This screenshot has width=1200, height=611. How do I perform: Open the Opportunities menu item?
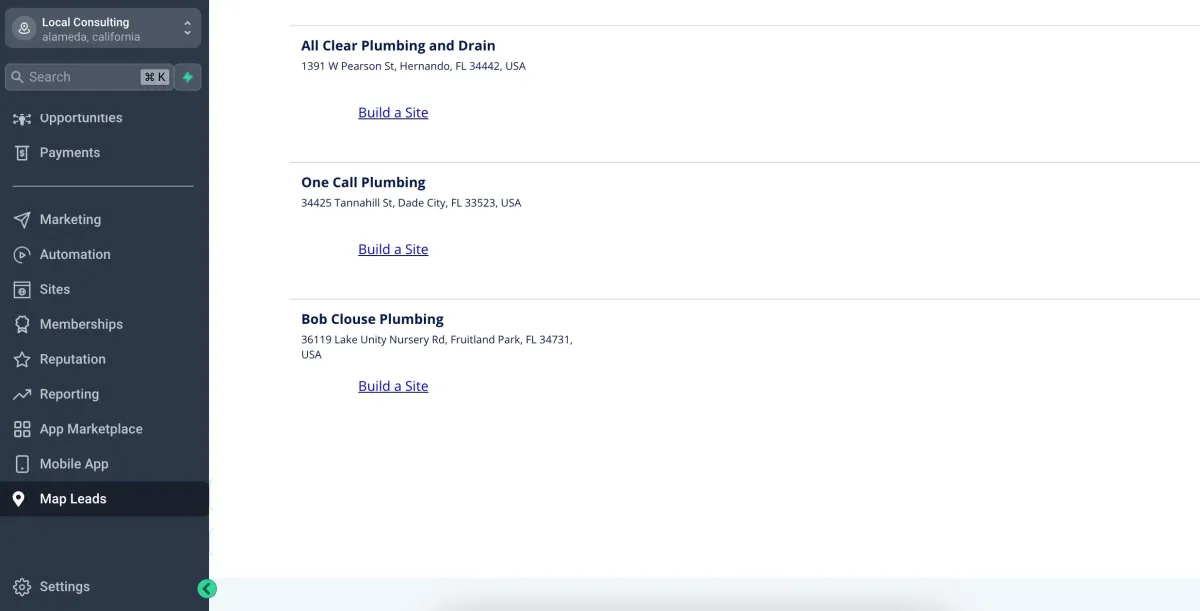point(80,118)
